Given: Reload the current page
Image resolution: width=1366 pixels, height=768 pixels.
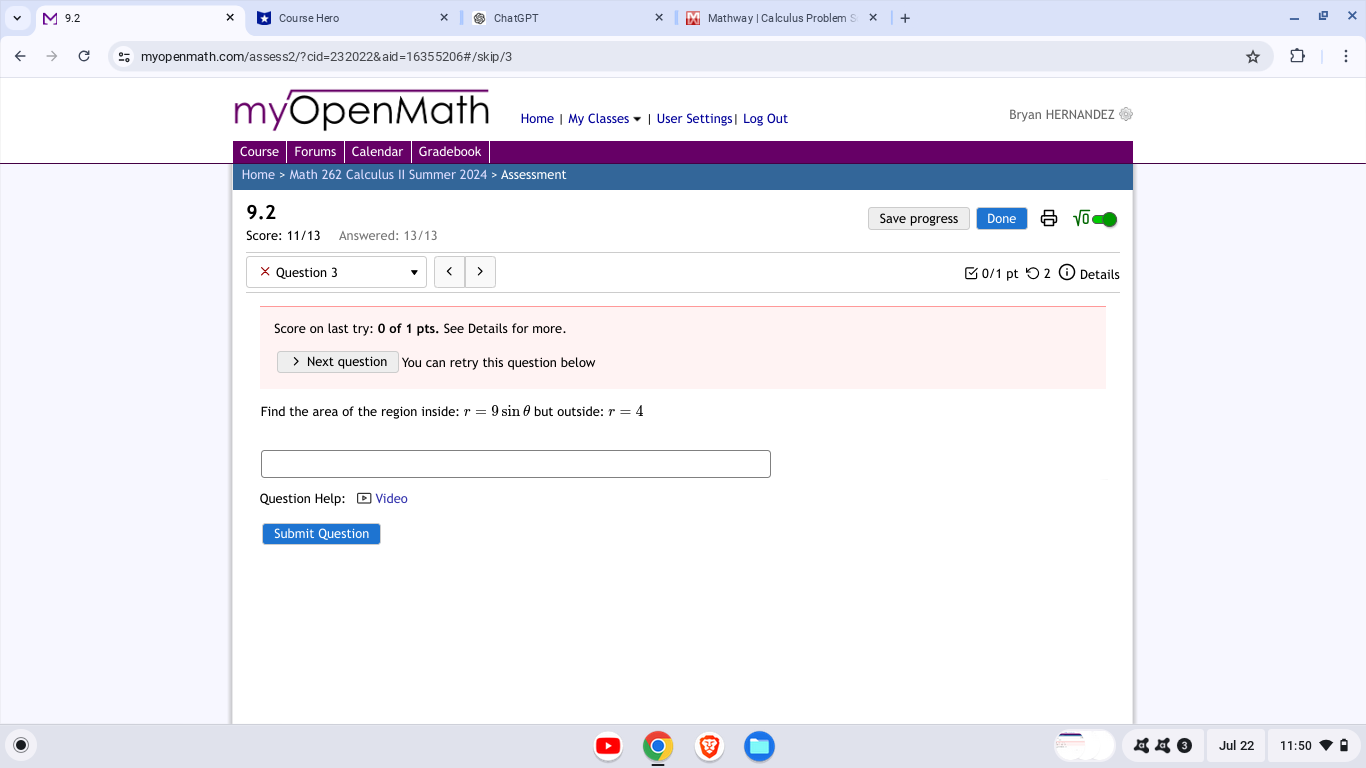Looking at the screenshot, I should pyautogui.click(x=84, y=56).
